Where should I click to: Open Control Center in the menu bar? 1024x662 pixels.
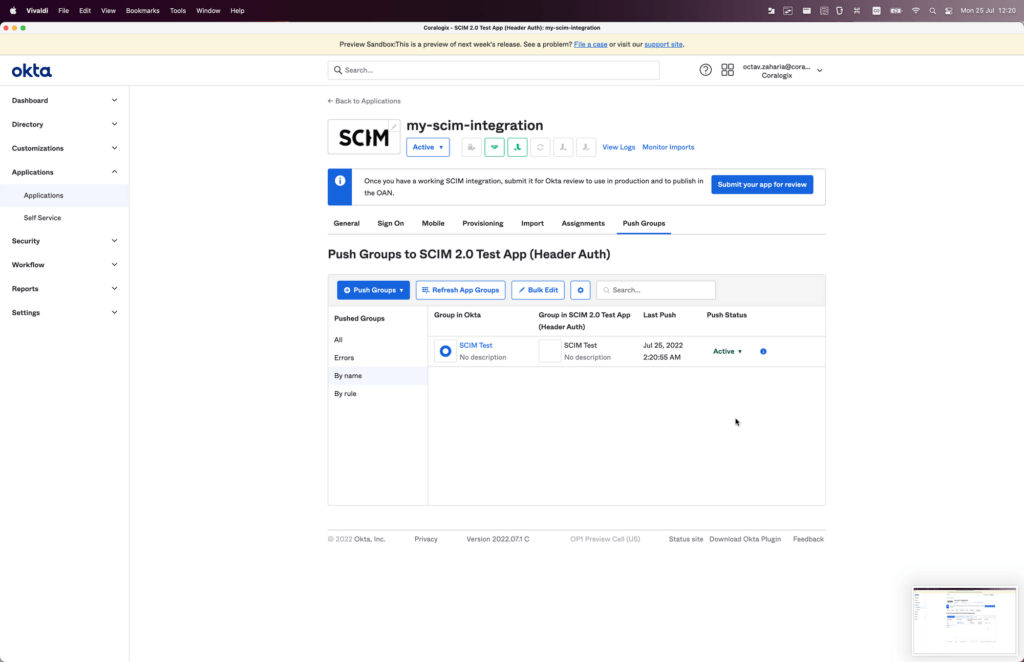(948, 10)
